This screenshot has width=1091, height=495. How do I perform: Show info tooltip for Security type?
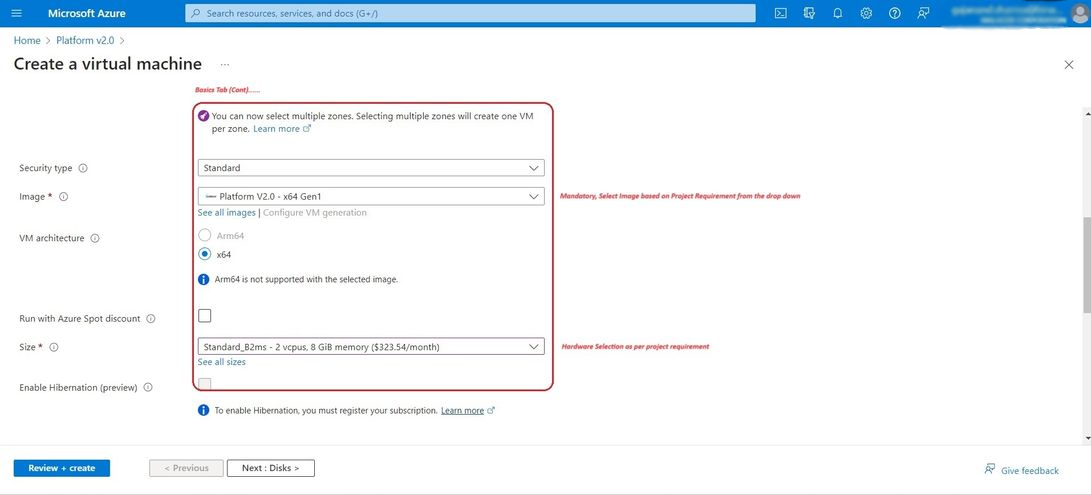83,168
